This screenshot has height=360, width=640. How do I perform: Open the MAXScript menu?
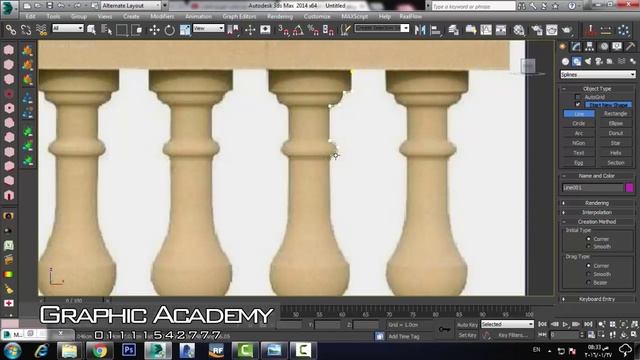(355, 16)
